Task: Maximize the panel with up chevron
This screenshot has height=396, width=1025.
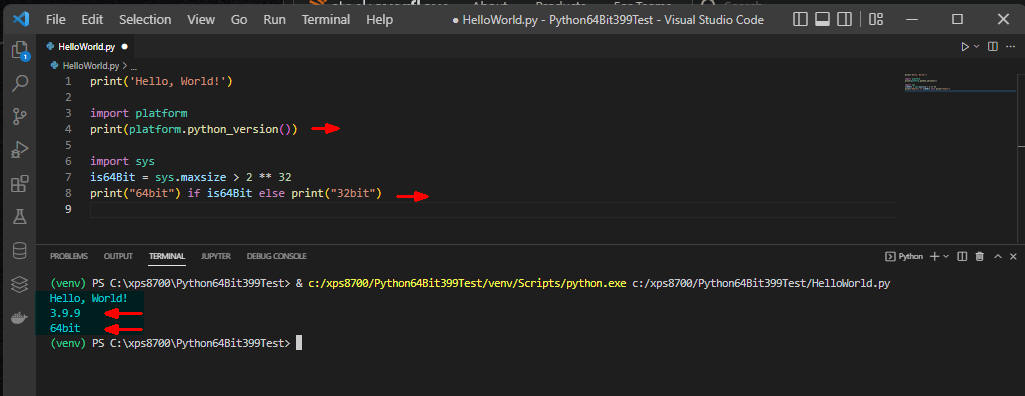Action: coord(998,256)
